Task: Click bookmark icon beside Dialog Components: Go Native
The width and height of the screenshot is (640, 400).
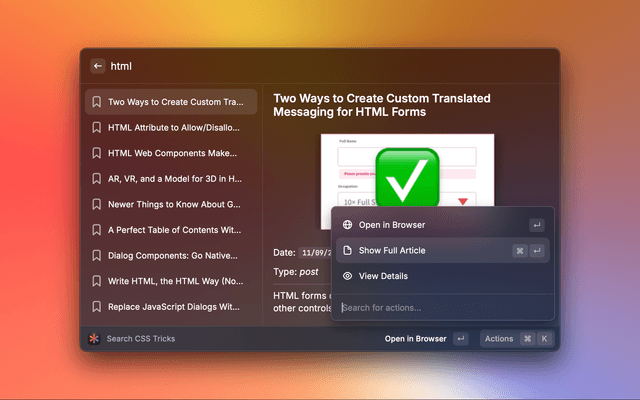Action: [96, 255]
